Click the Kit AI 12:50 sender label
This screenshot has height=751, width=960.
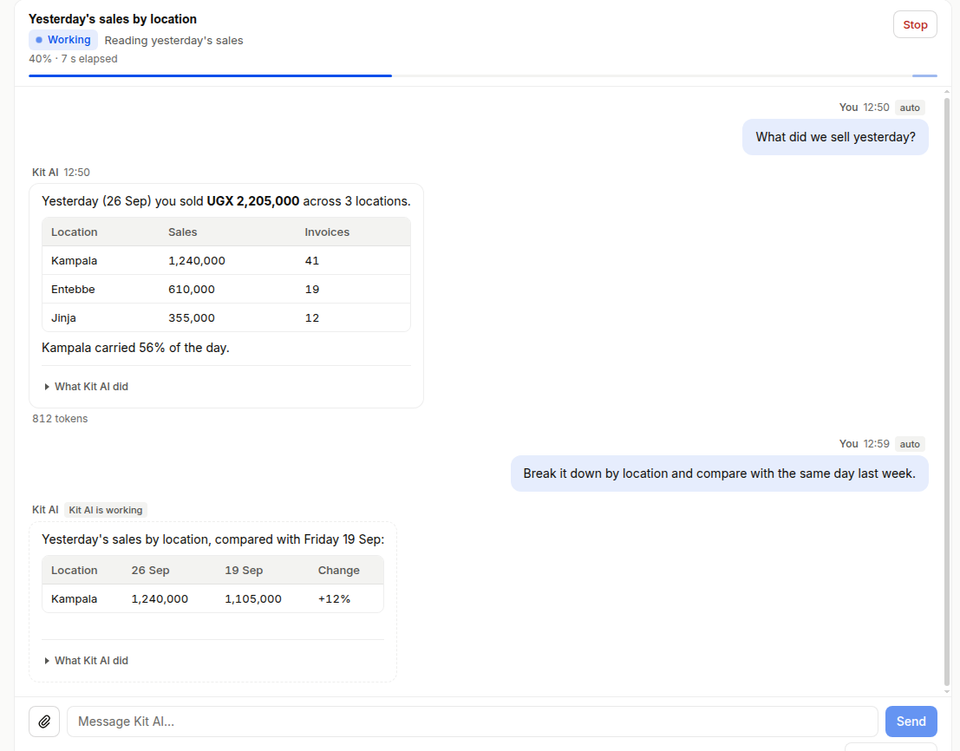click(61, 173)
